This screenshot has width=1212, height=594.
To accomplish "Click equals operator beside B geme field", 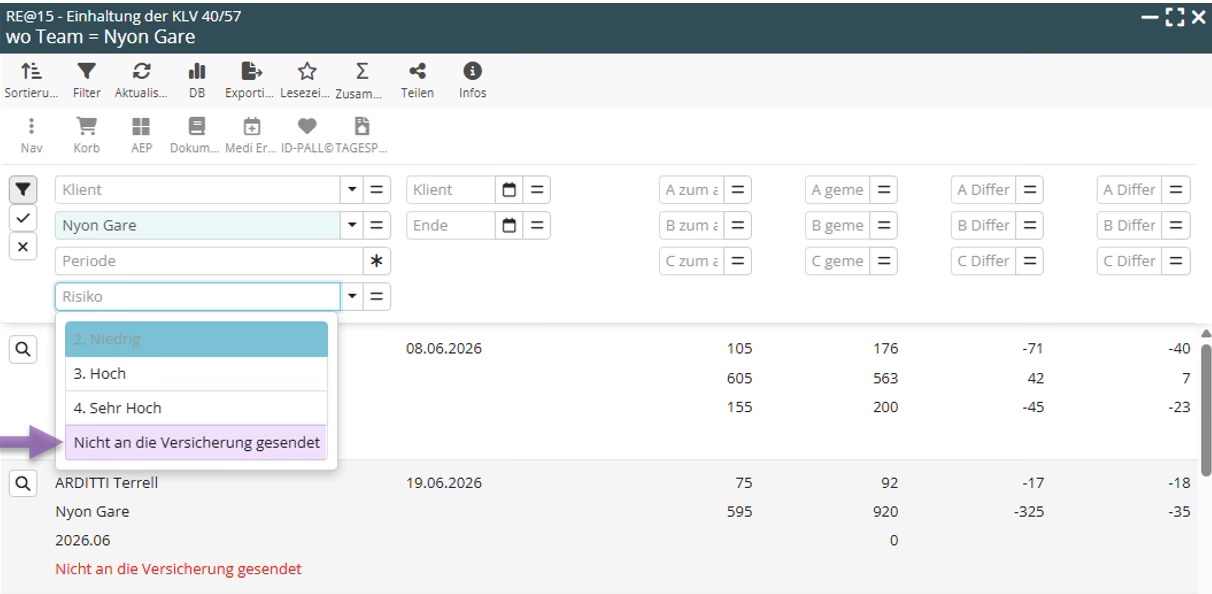I will [884, 225].
